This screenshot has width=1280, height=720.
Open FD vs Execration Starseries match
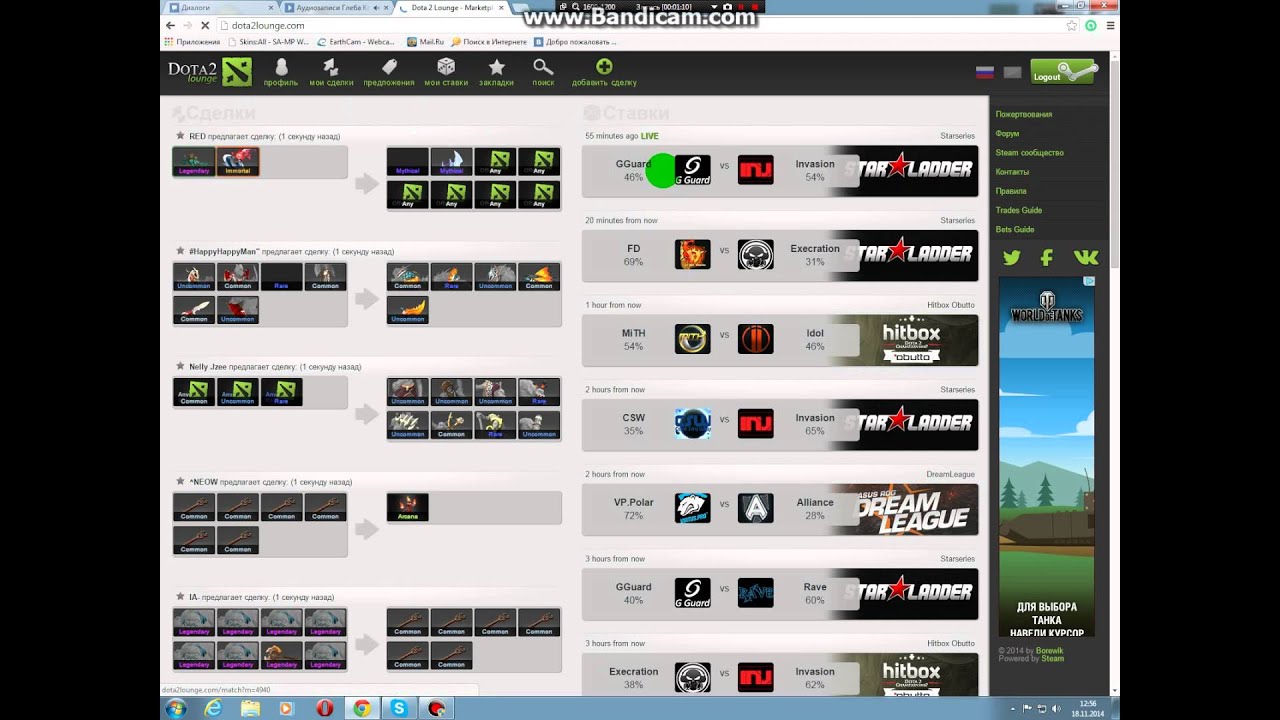pos(780,255)
